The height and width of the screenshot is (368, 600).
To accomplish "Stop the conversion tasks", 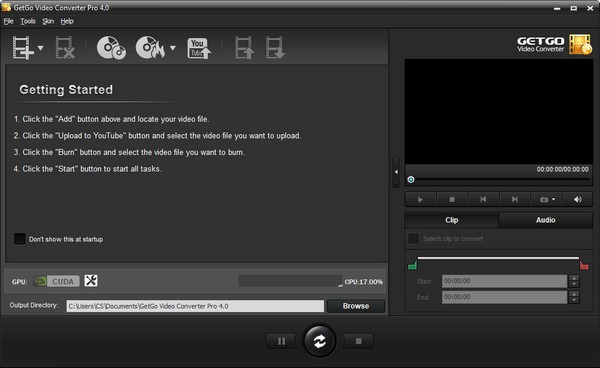I will 359,341.
